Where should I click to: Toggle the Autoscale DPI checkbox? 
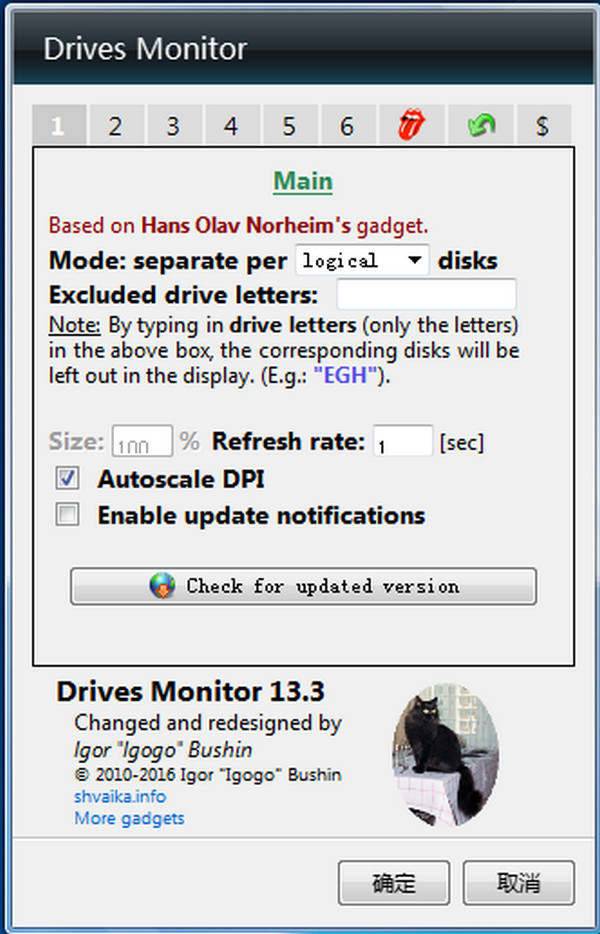pos(67,478)
